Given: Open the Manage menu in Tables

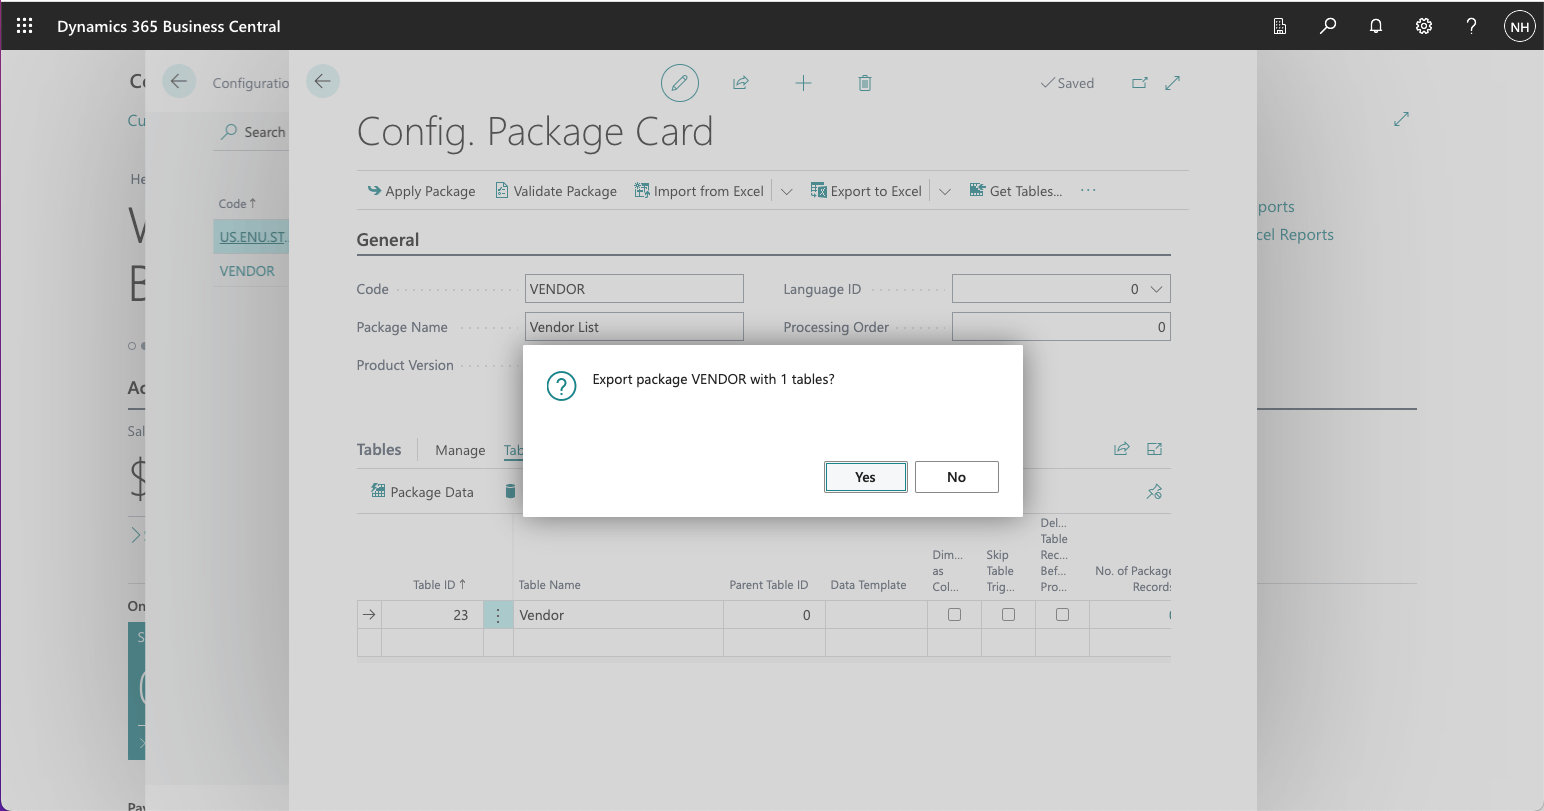Looking at the screenshot, I should click(460, 450).
